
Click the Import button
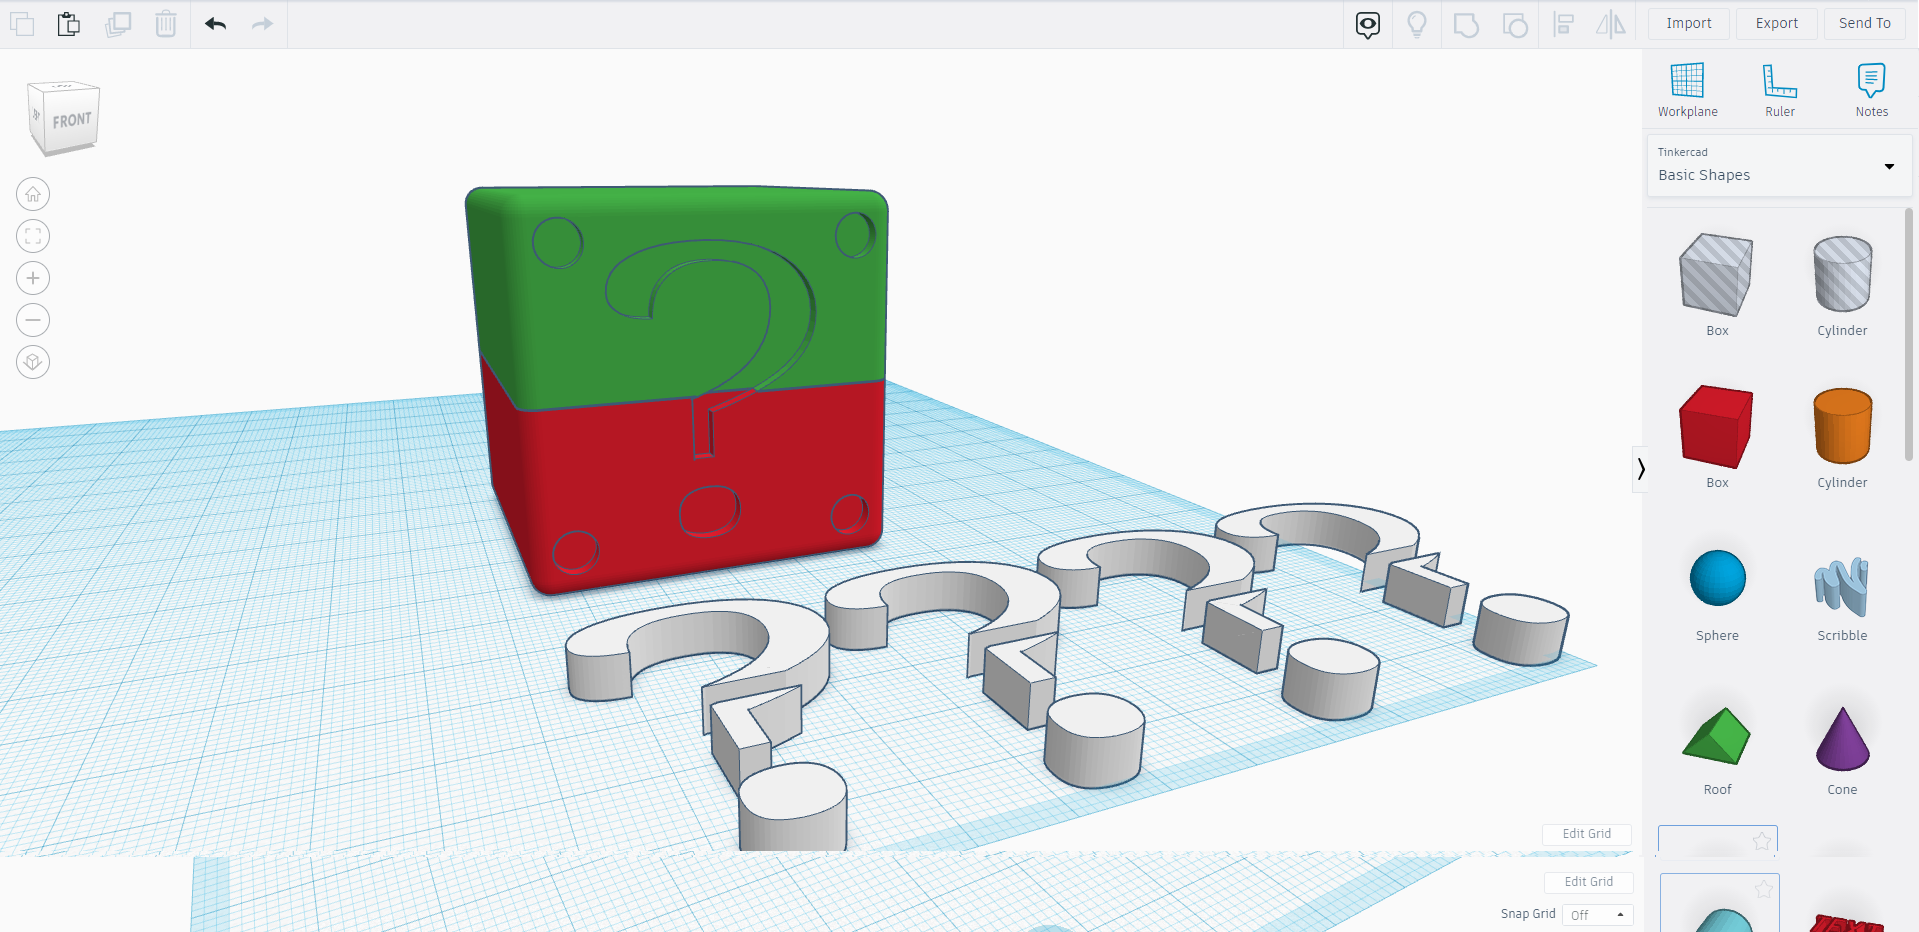tap(1689, 23)
